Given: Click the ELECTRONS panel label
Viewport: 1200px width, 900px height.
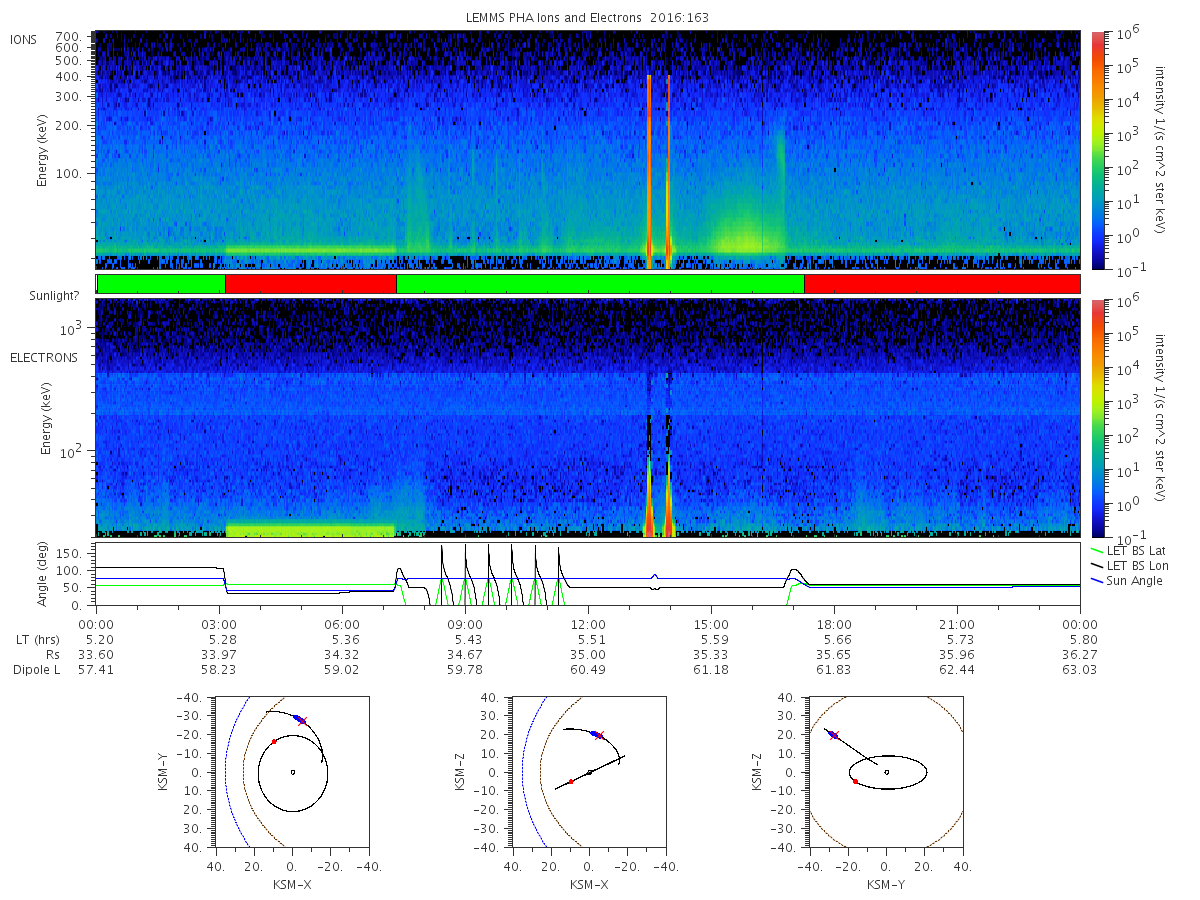Looking at the screenshot, I should point(43,358).
